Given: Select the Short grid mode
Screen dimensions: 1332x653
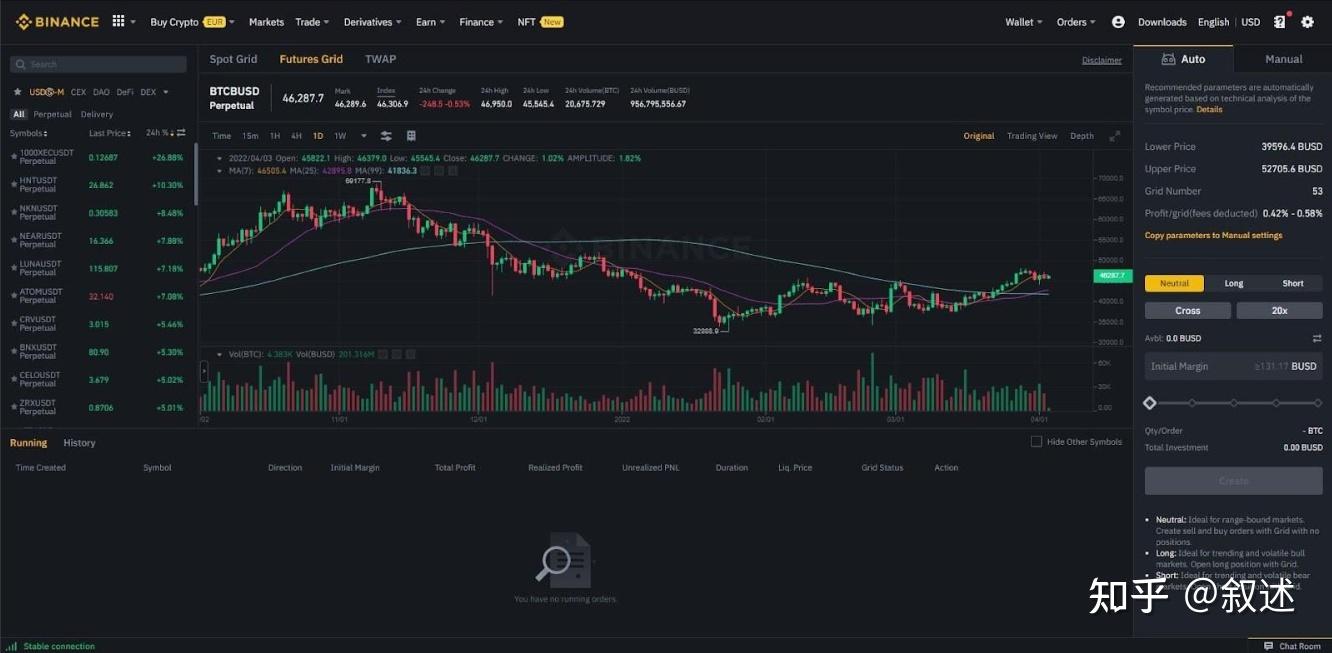Looking at the screenshot, I should [1293, 283].
